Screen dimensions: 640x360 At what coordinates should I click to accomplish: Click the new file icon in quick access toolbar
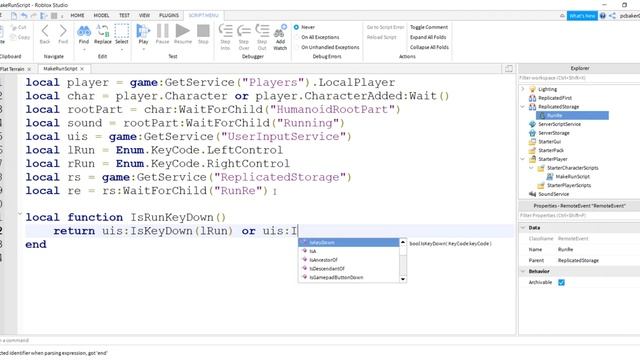click(x=14, y=16)
